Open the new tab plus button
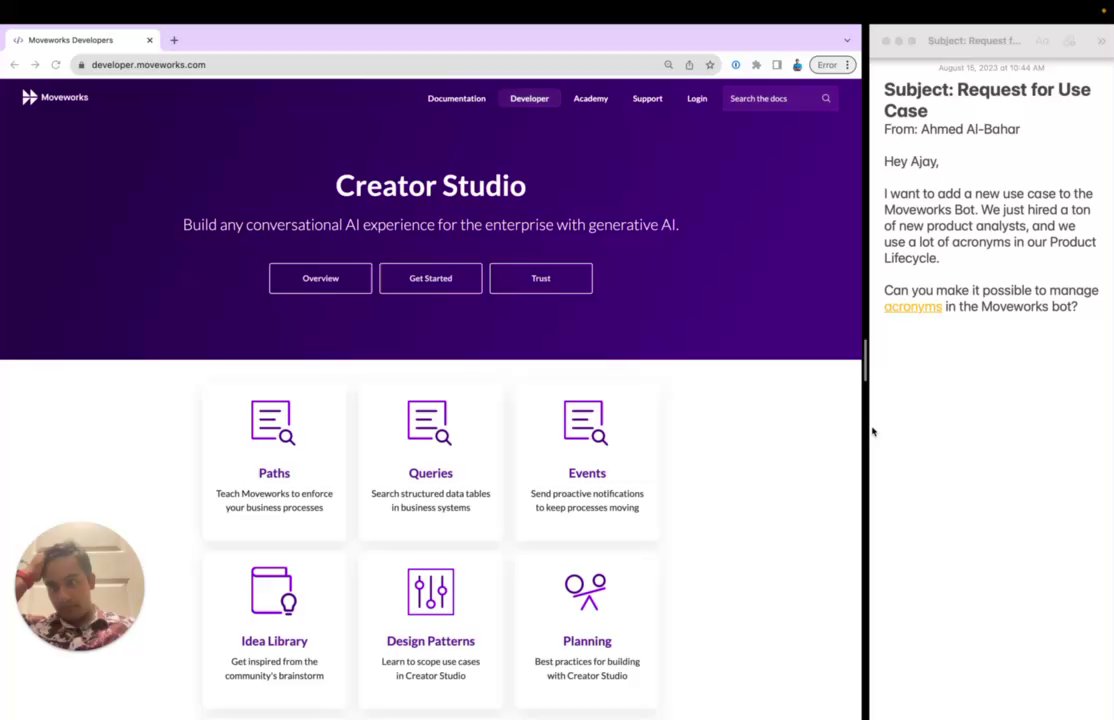 pos(174,41)
